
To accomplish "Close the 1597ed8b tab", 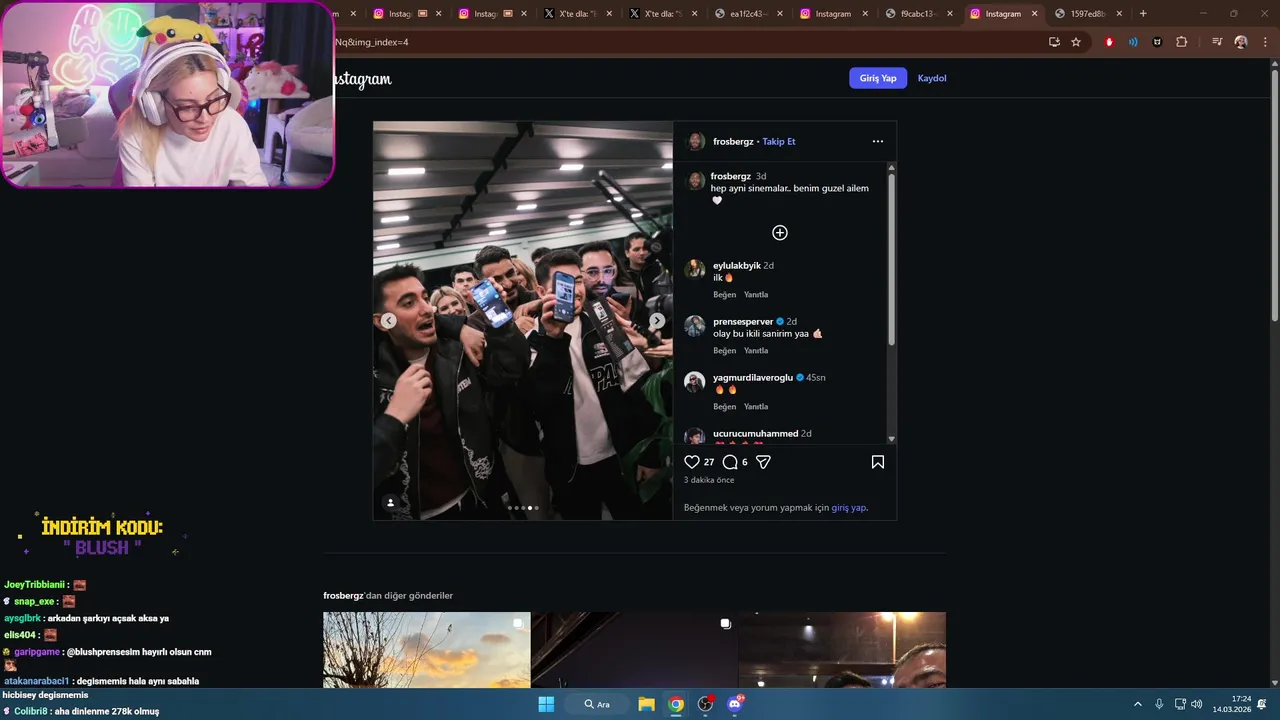I will click(1119, 14).
